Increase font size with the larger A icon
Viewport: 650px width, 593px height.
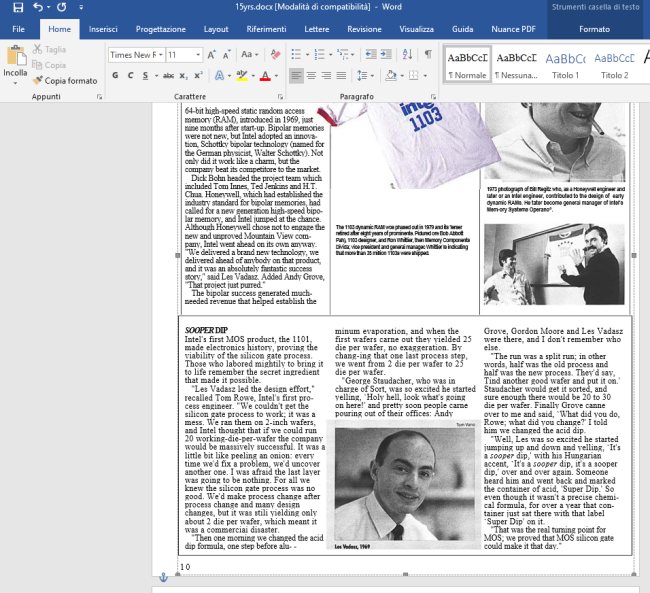tap(211, 55)
